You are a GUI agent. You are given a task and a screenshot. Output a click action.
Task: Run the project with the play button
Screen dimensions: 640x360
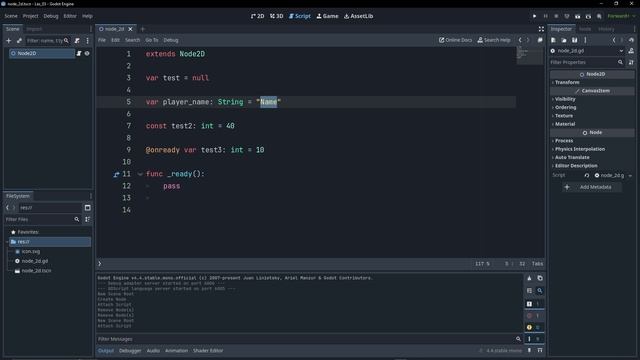pyautogui.click(x=534, y=16)
